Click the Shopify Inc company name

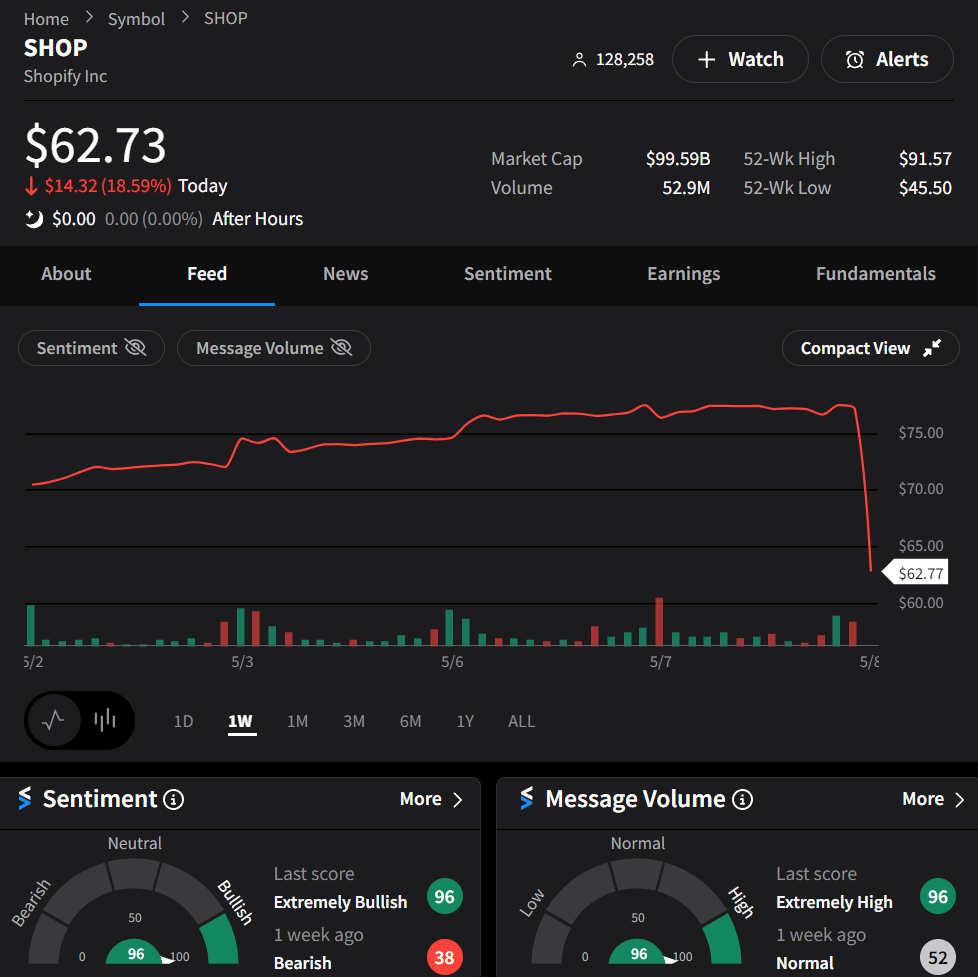(65, 76)
